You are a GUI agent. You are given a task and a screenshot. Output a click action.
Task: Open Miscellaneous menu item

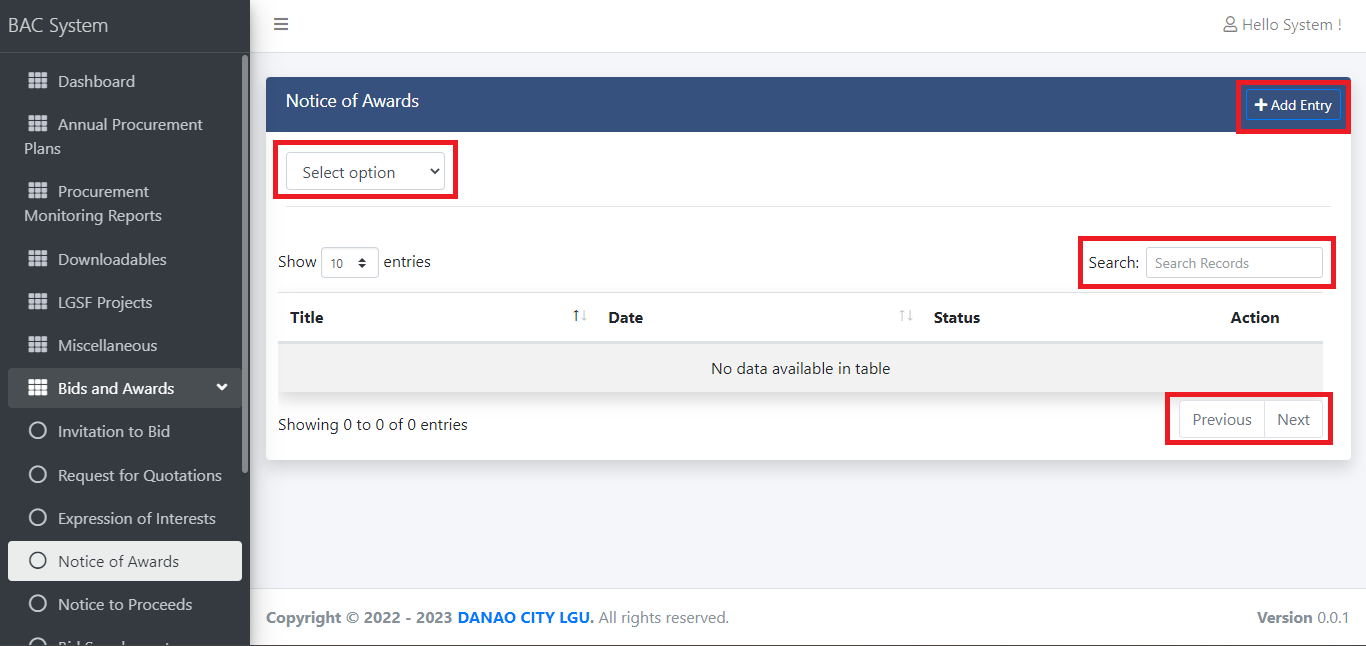125,345
